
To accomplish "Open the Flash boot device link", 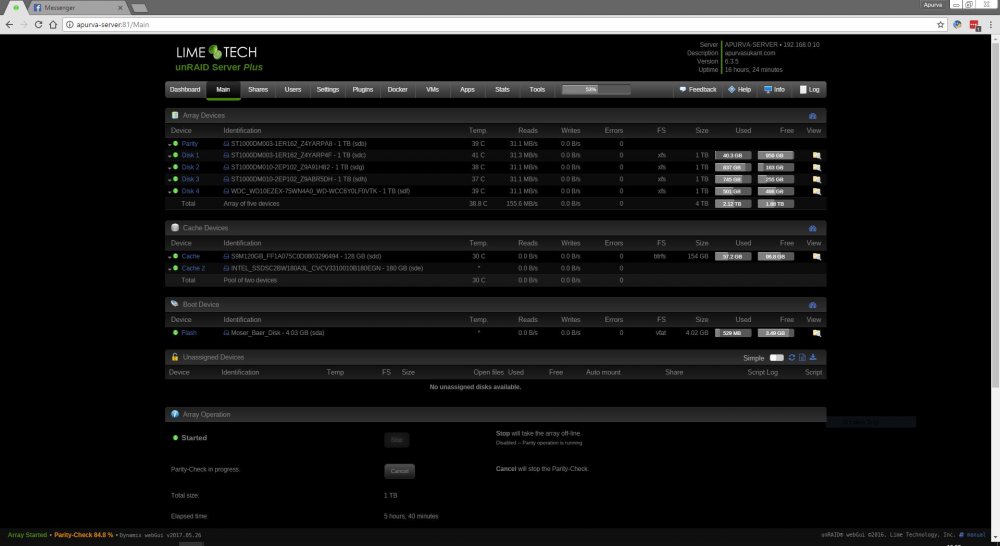I will [x=189, y=333].
